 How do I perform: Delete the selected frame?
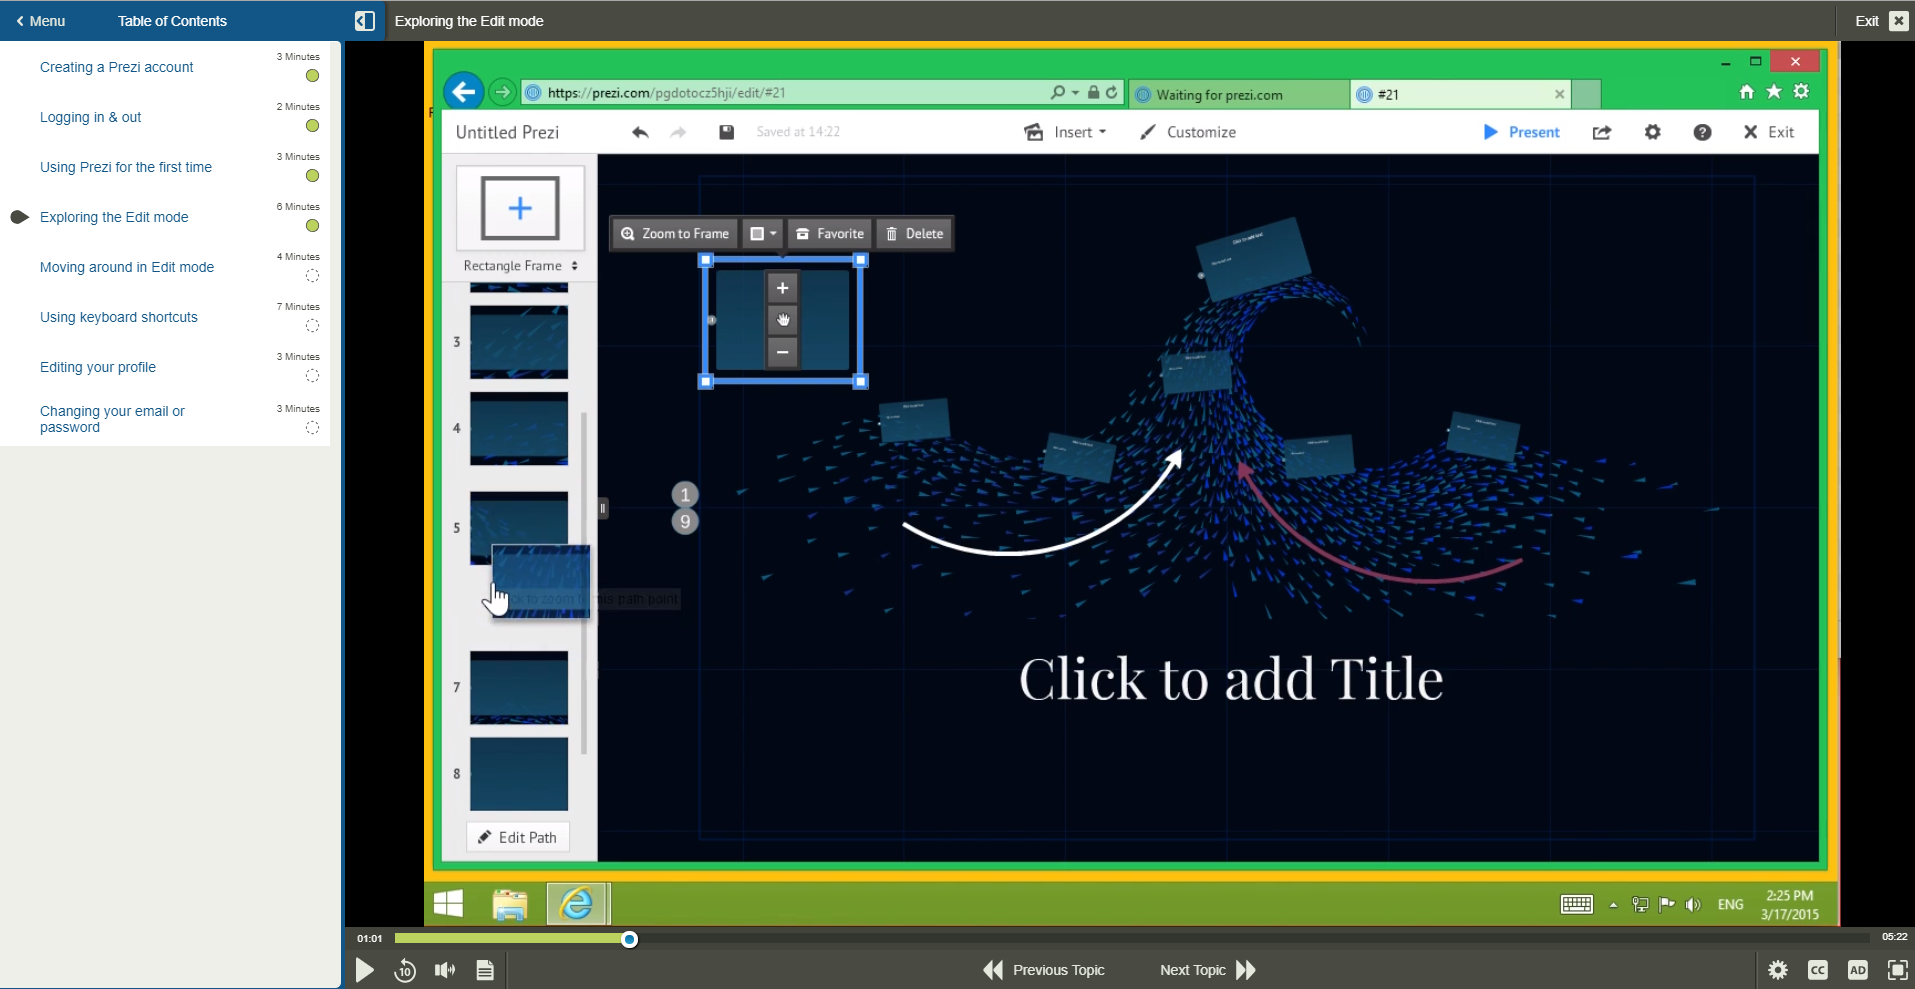pos(913,233)
